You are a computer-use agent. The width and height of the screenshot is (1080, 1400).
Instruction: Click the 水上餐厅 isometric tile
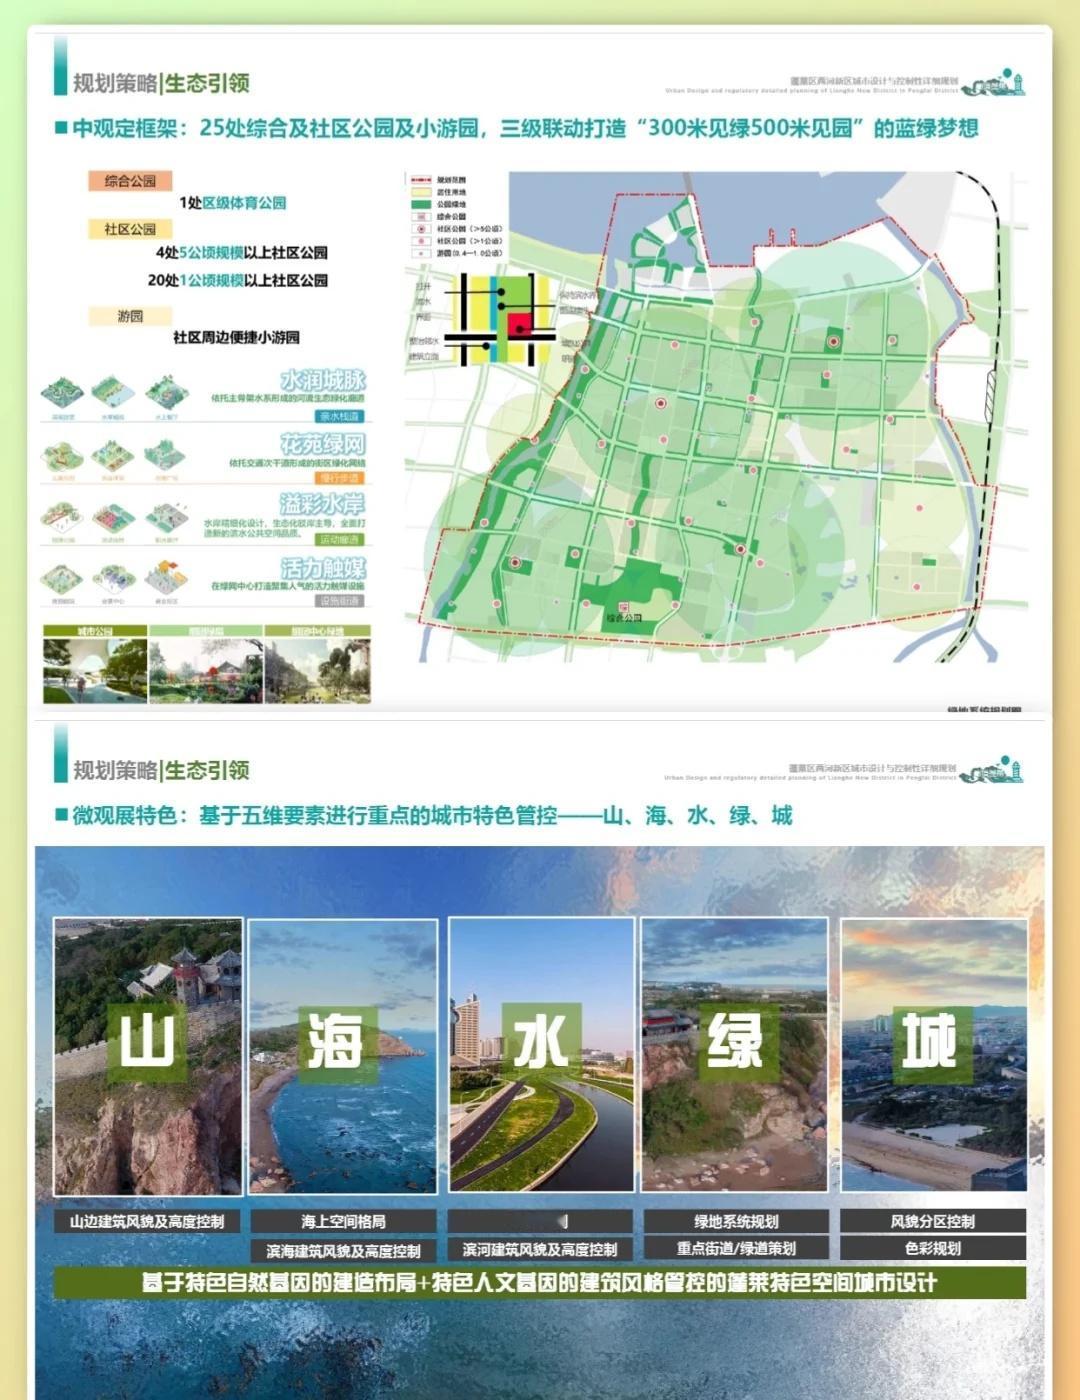pos(166,393)
